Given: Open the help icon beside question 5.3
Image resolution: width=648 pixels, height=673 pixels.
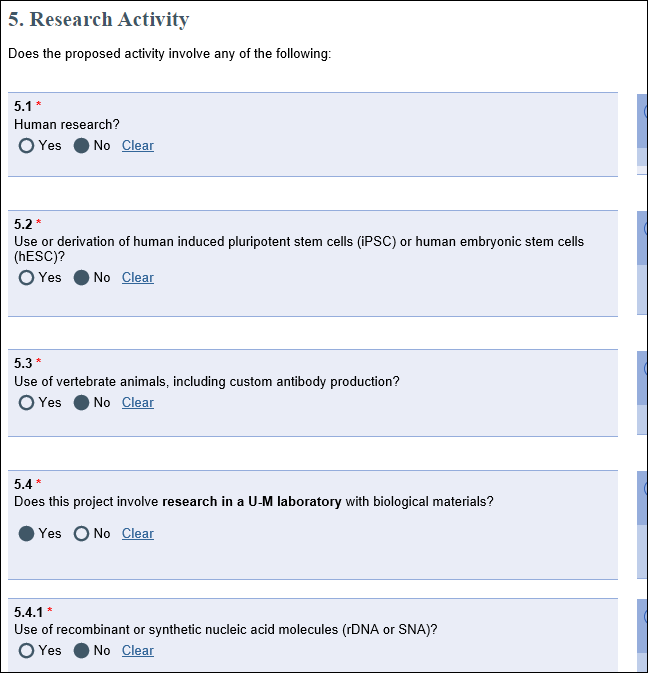Looking at the screenshot, I should [645, 368].
